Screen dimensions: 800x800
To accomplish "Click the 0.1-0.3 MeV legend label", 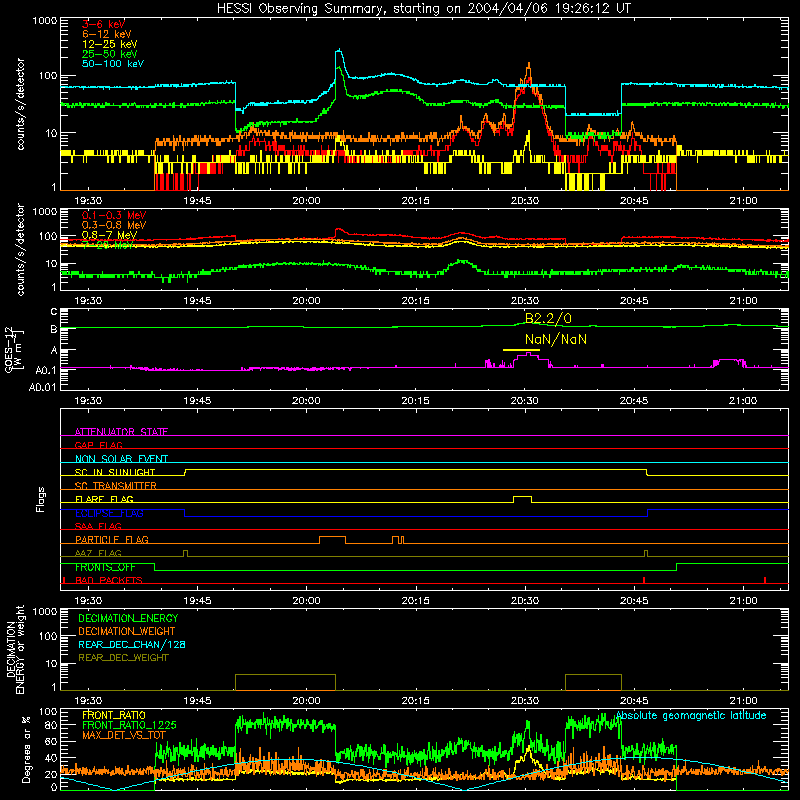I will point(114,215).
